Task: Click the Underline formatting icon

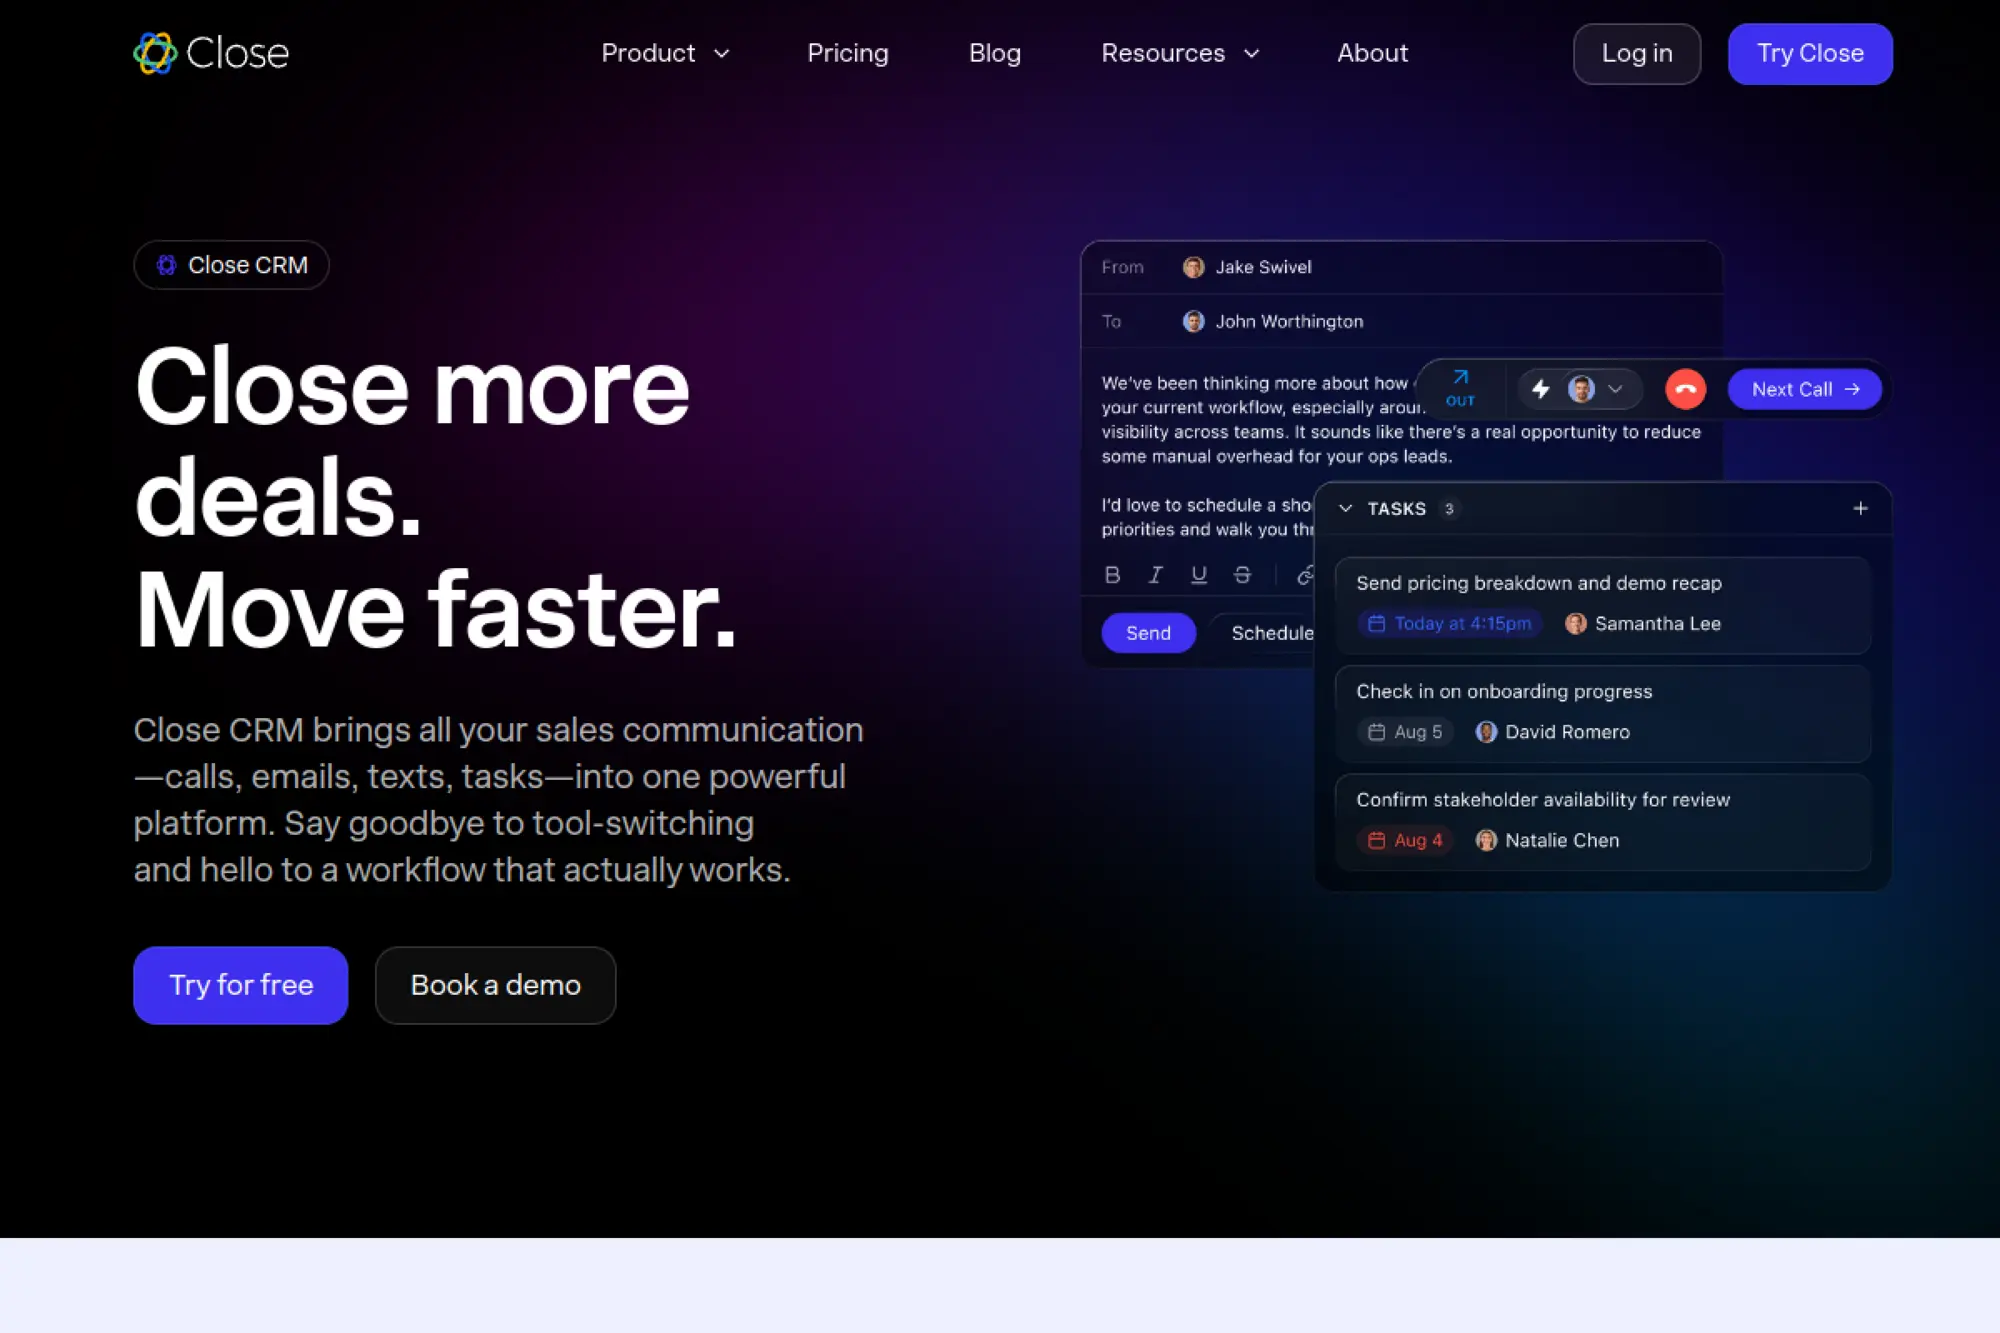Action: 1198,575
